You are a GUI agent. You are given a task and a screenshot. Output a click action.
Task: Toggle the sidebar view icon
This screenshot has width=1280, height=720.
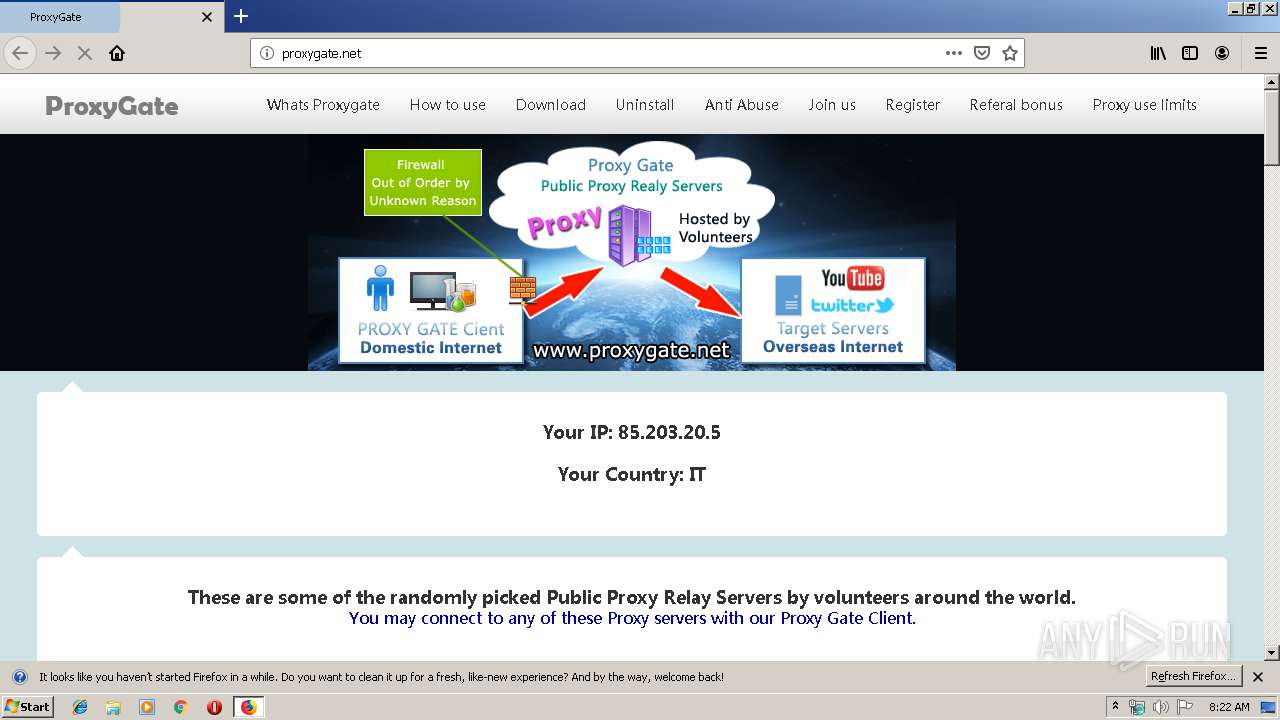tap(1190, 53)
